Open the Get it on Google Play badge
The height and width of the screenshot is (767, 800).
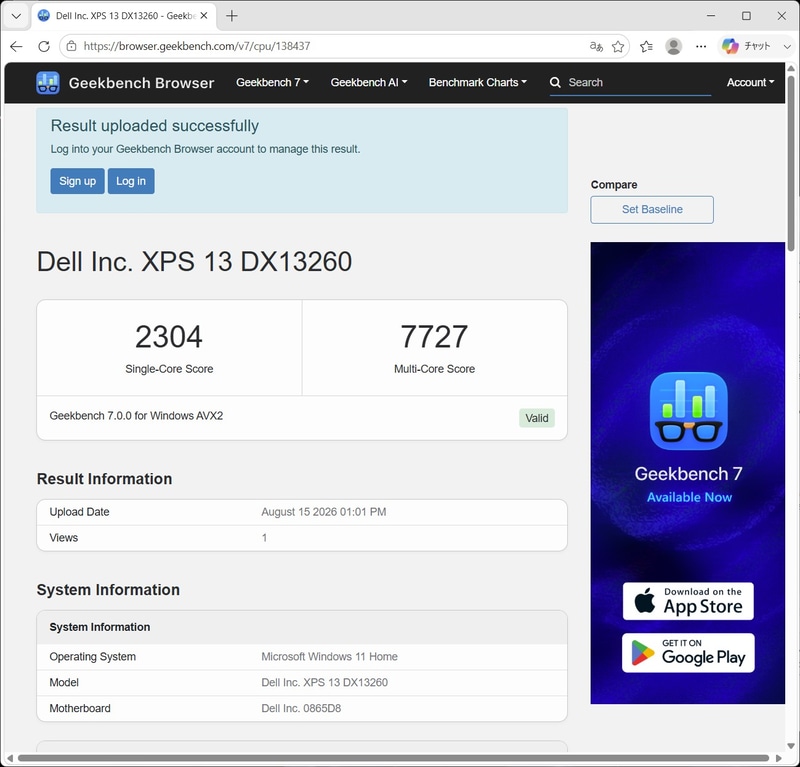pos(688,653)
